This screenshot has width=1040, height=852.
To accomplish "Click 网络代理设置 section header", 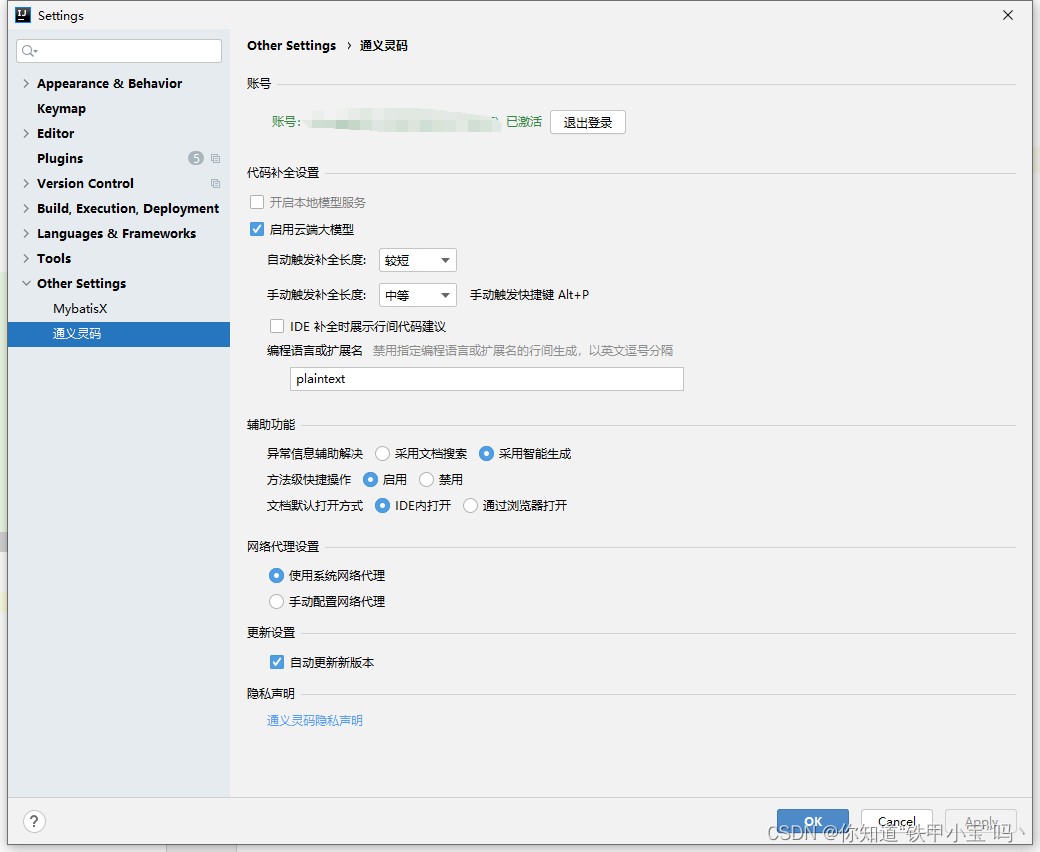I will 283,547.
